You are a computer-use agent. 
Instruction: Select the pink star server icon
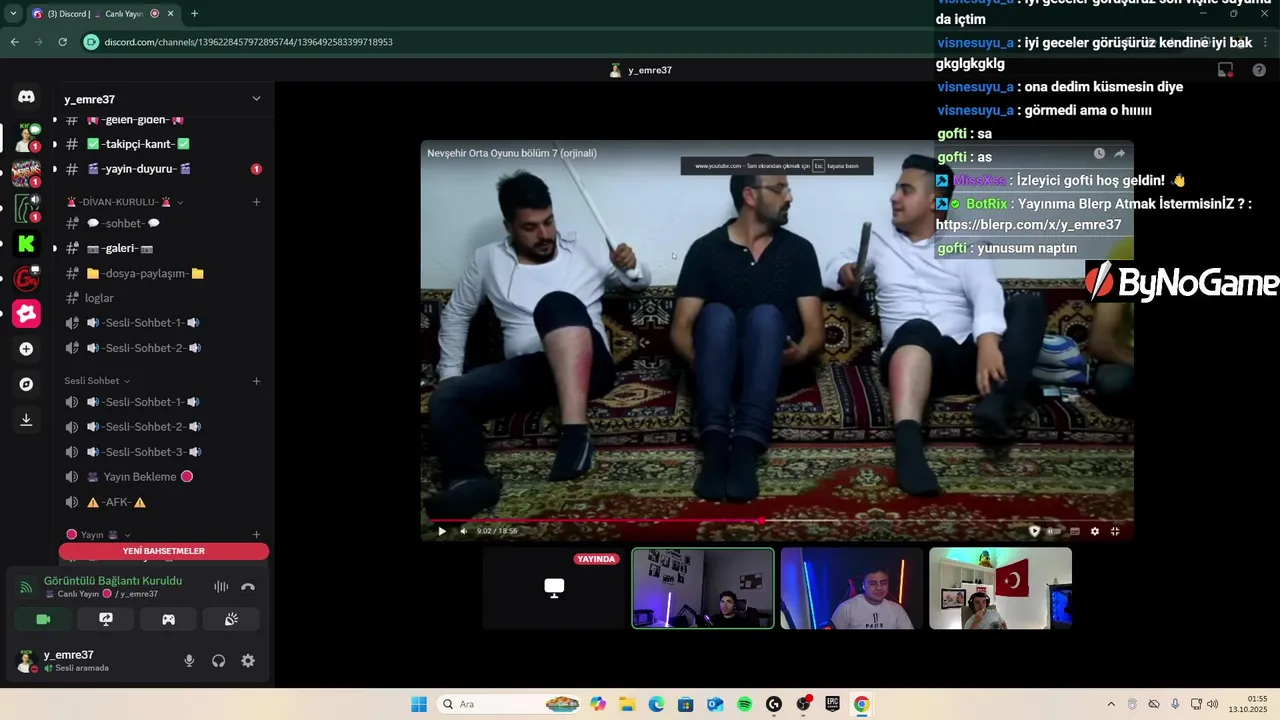coord(26,313)
